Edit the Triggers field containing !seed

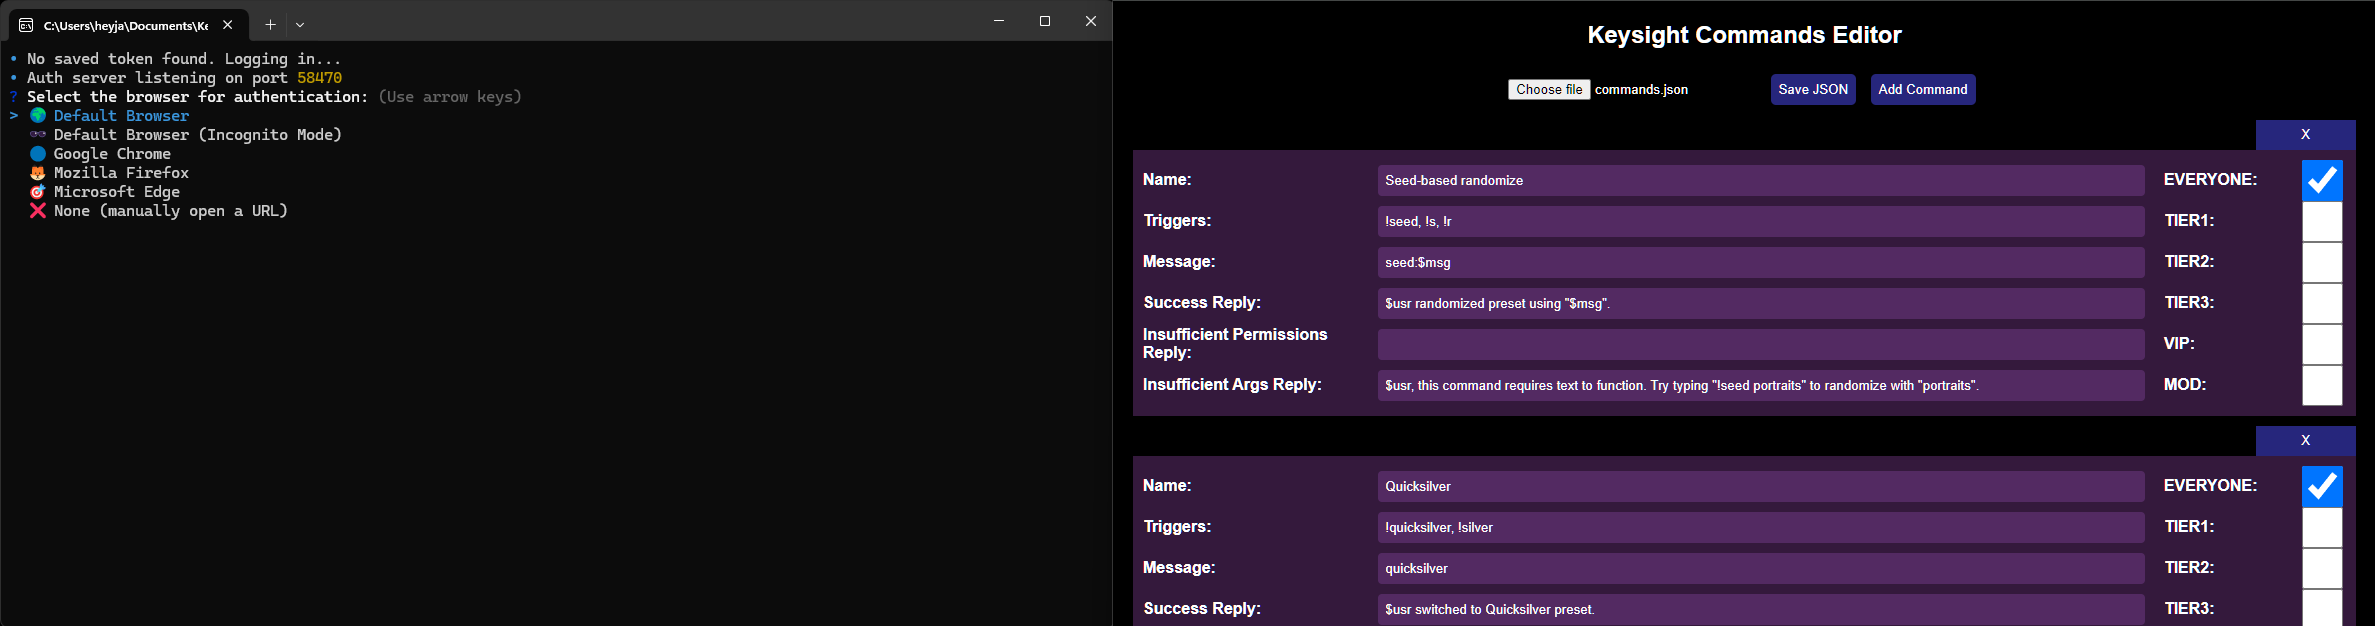point(1761,222)
